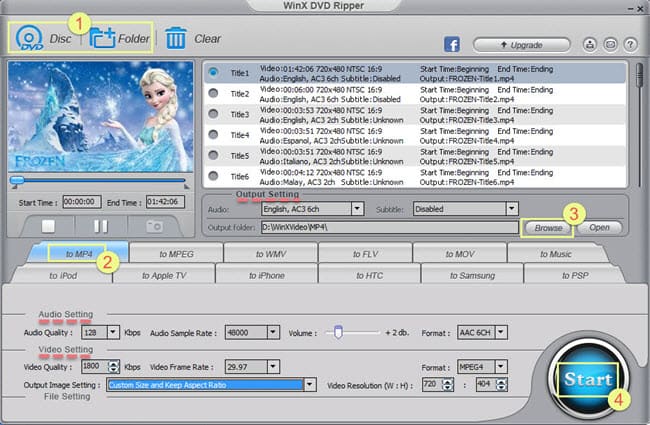Click the Open output folder button
Viewport: 650px width, 425px height.
click(x=599, y=227)
